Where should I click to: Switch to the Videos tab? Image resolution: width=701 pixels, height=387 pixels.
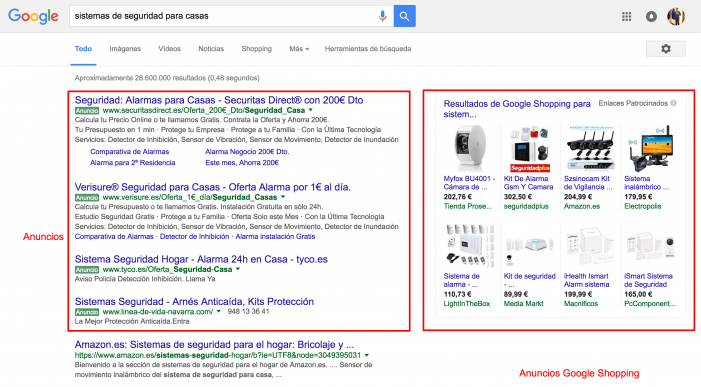[x=169, y=49]
